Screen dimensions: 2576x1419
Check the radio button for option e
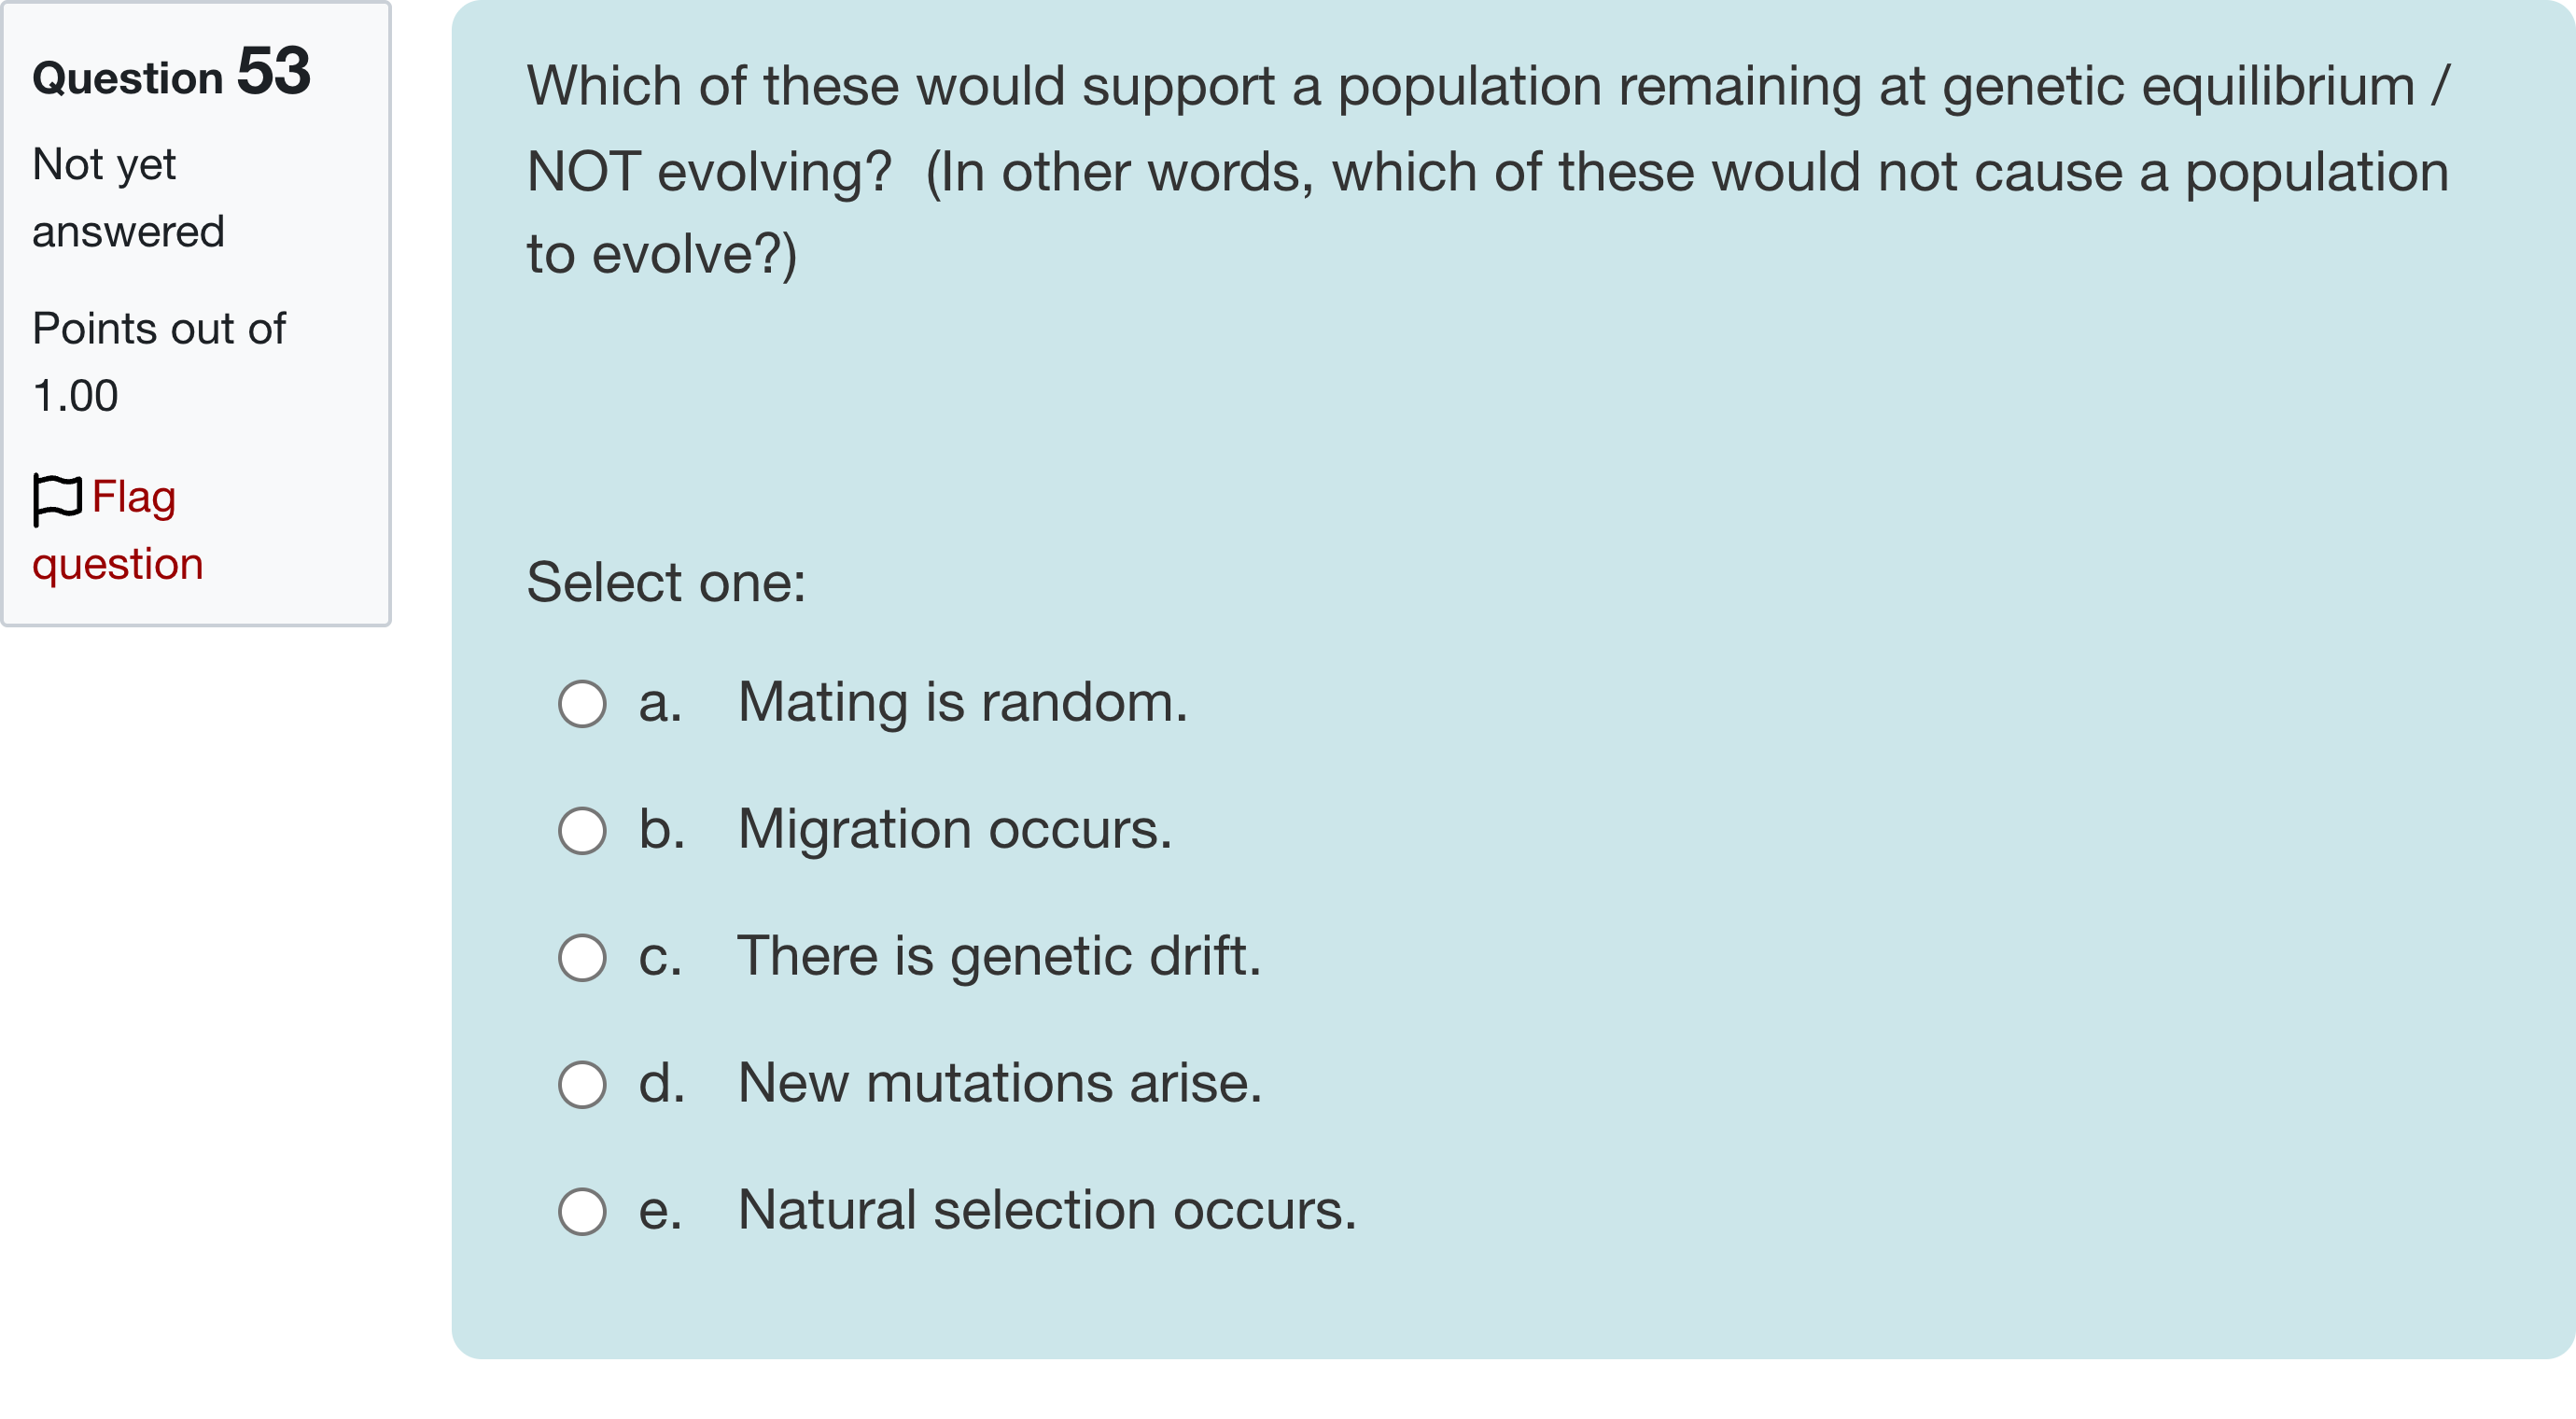click(582, 1212)
